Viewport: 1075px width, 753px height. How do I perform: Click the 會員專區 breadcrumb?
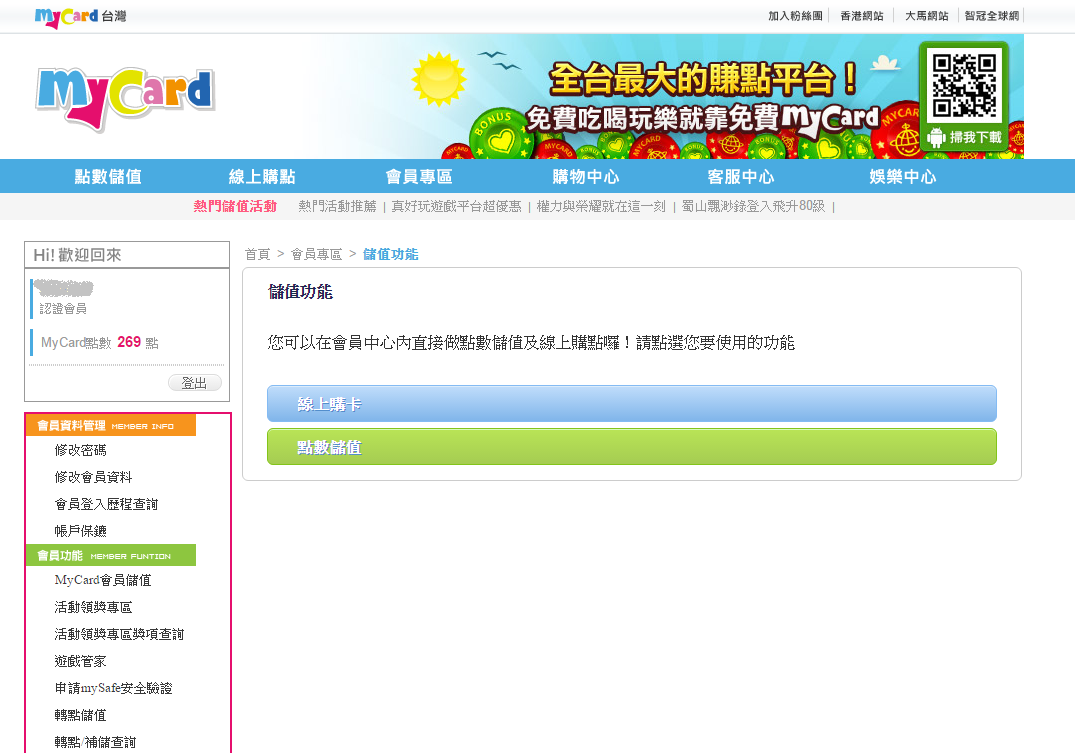317,254
